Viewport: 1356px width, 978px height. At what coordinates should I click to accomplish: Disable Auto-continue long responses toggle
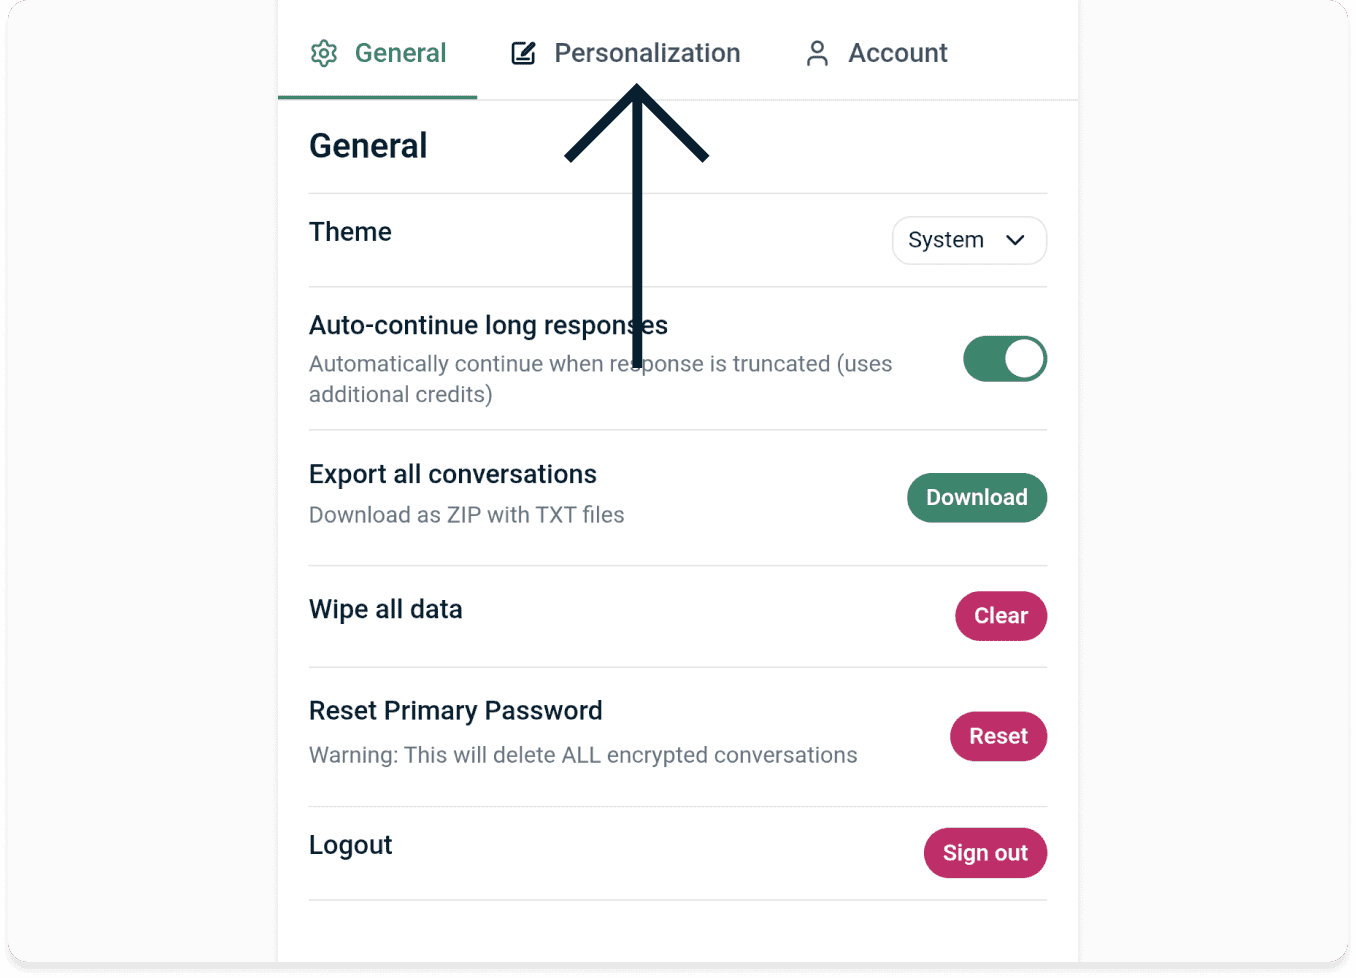click(1004, 359)
